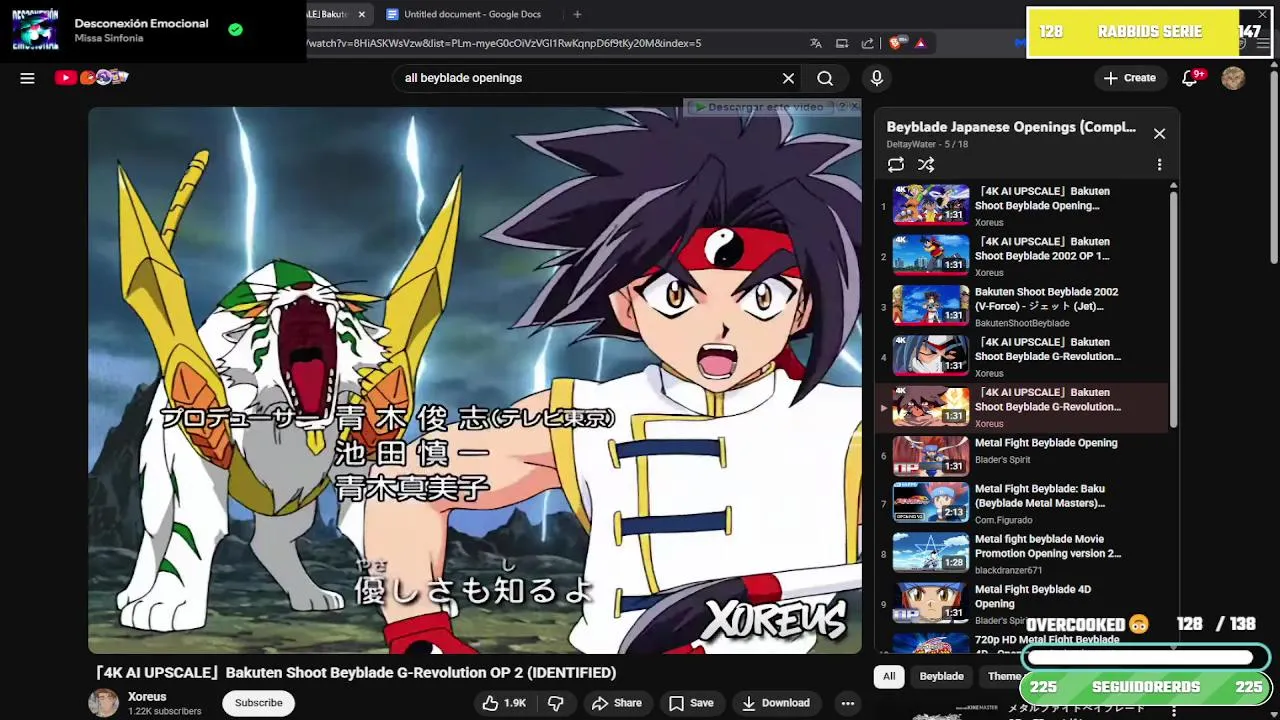
Task: Share the video
Action: tap(617, 703)
